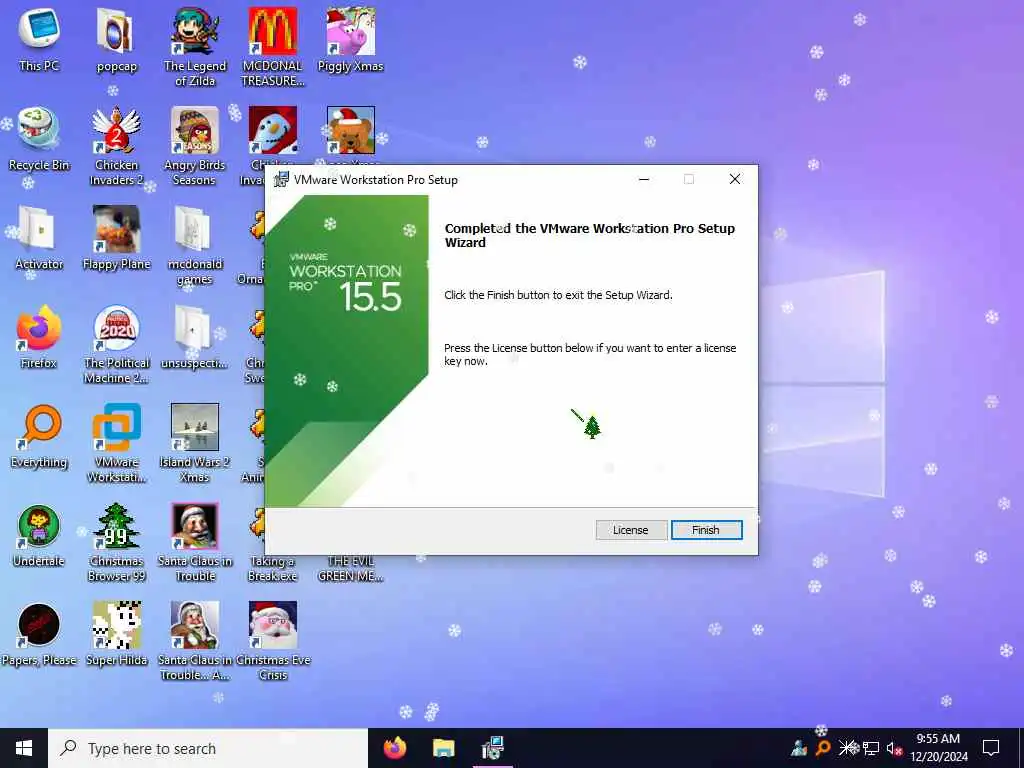Launch Everything search desktop shortcut
Screen dimensions: 1024x768
39,436
